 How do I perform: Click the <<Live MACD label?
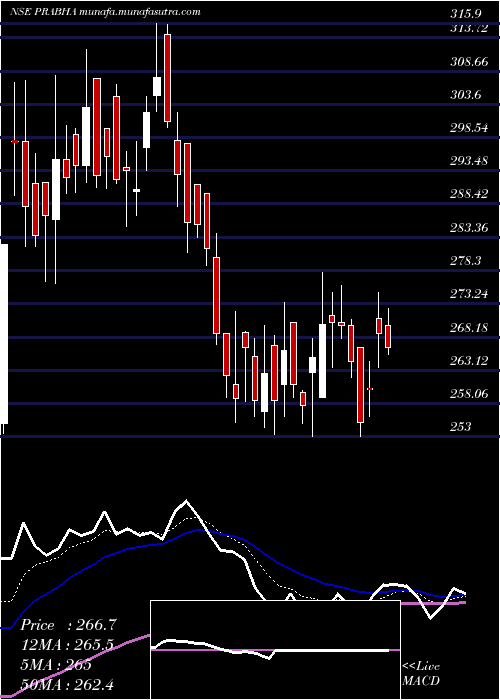tap(421, 674)
